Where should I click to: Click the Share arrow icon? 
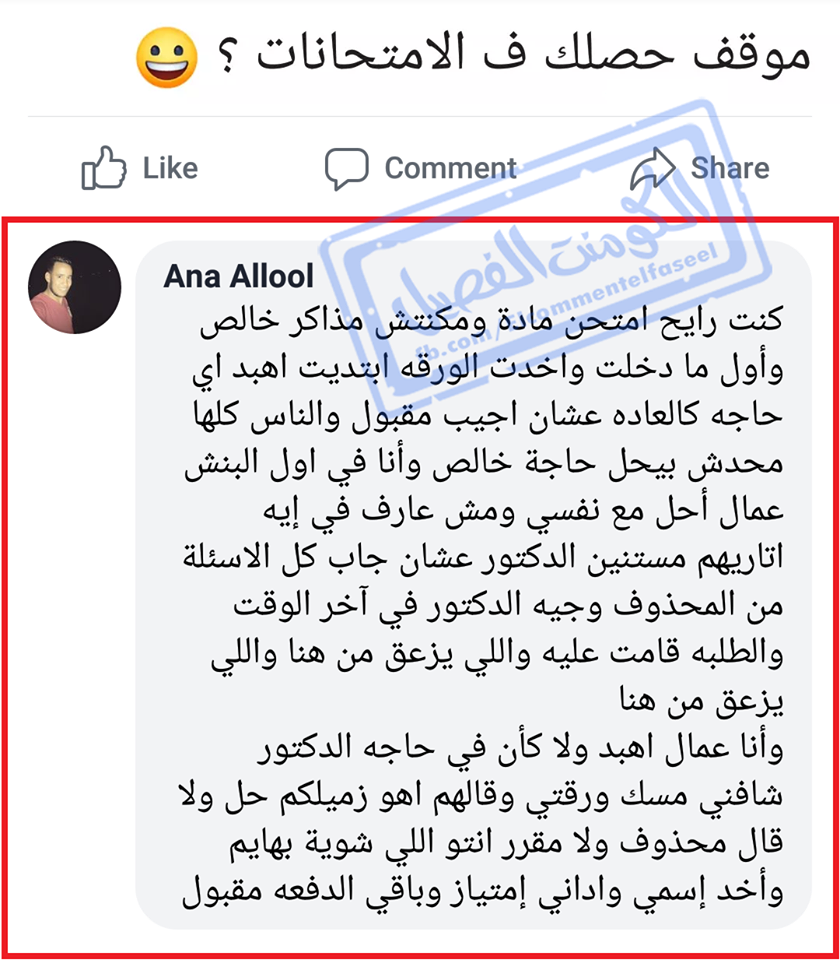653,168
